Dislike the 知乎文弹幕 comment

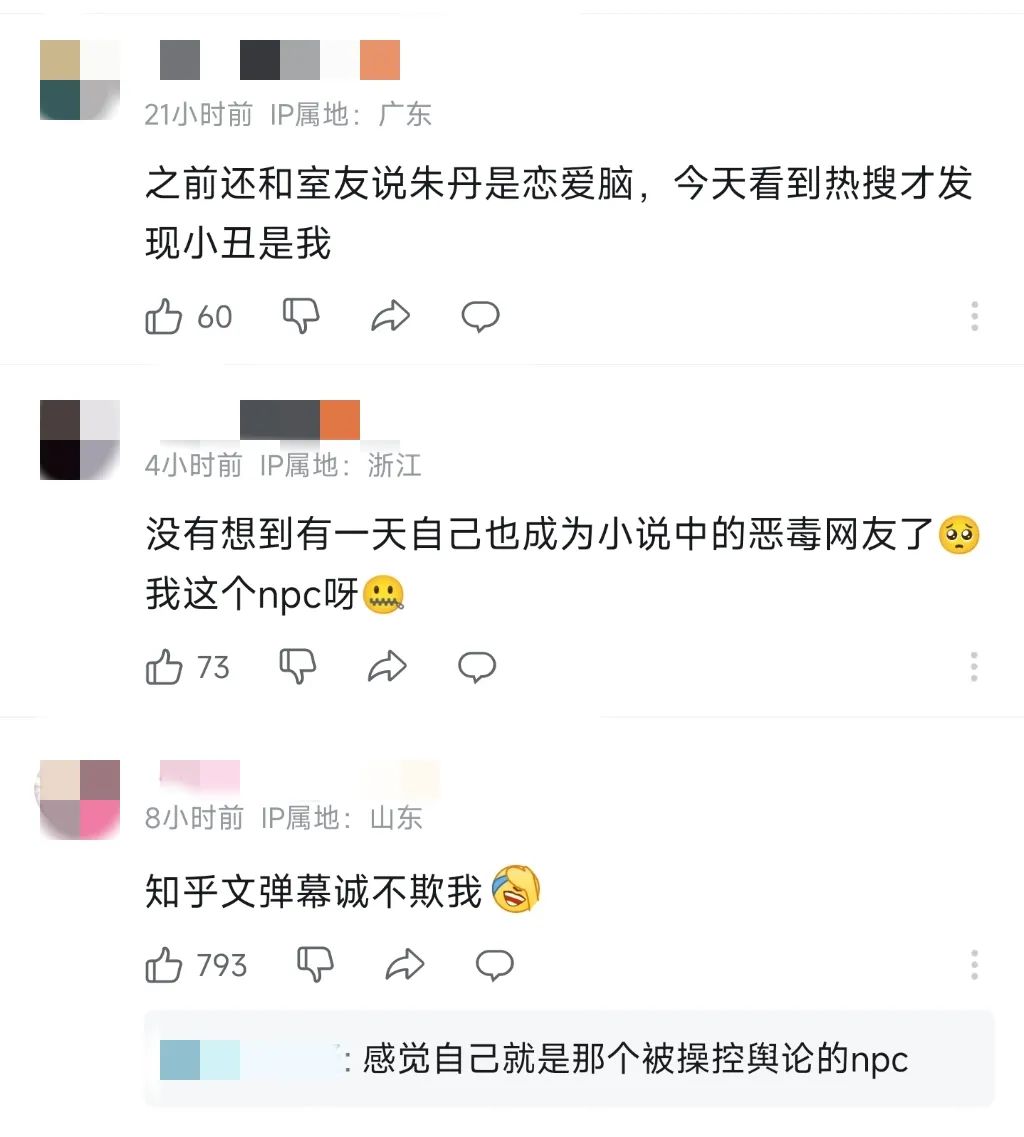315,965
